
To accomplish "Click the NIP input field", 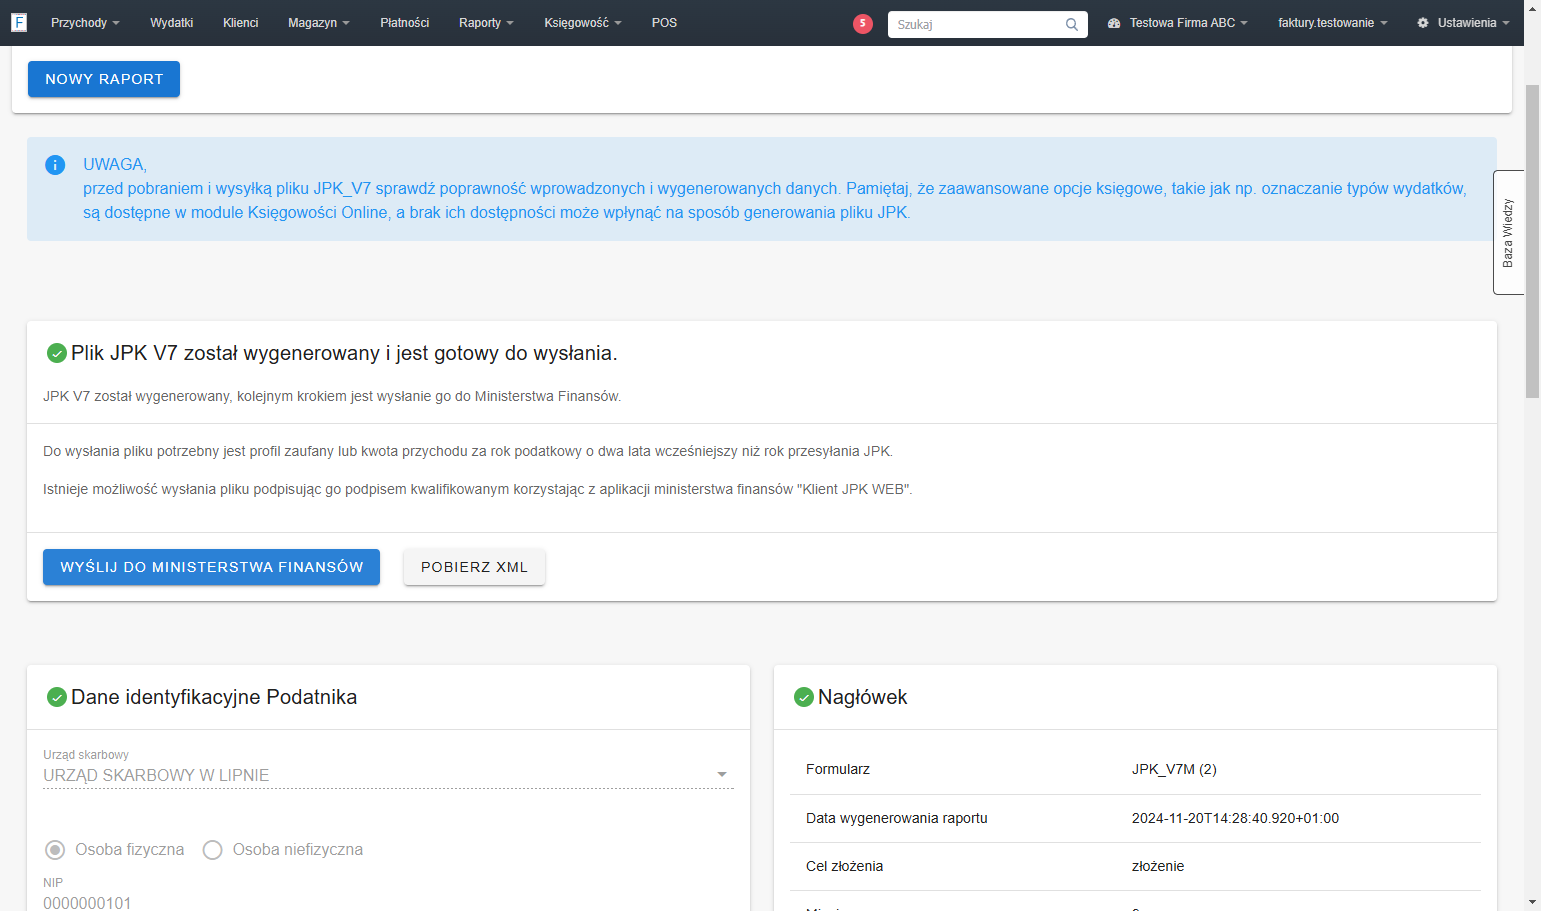I will [x=388, y=903].
